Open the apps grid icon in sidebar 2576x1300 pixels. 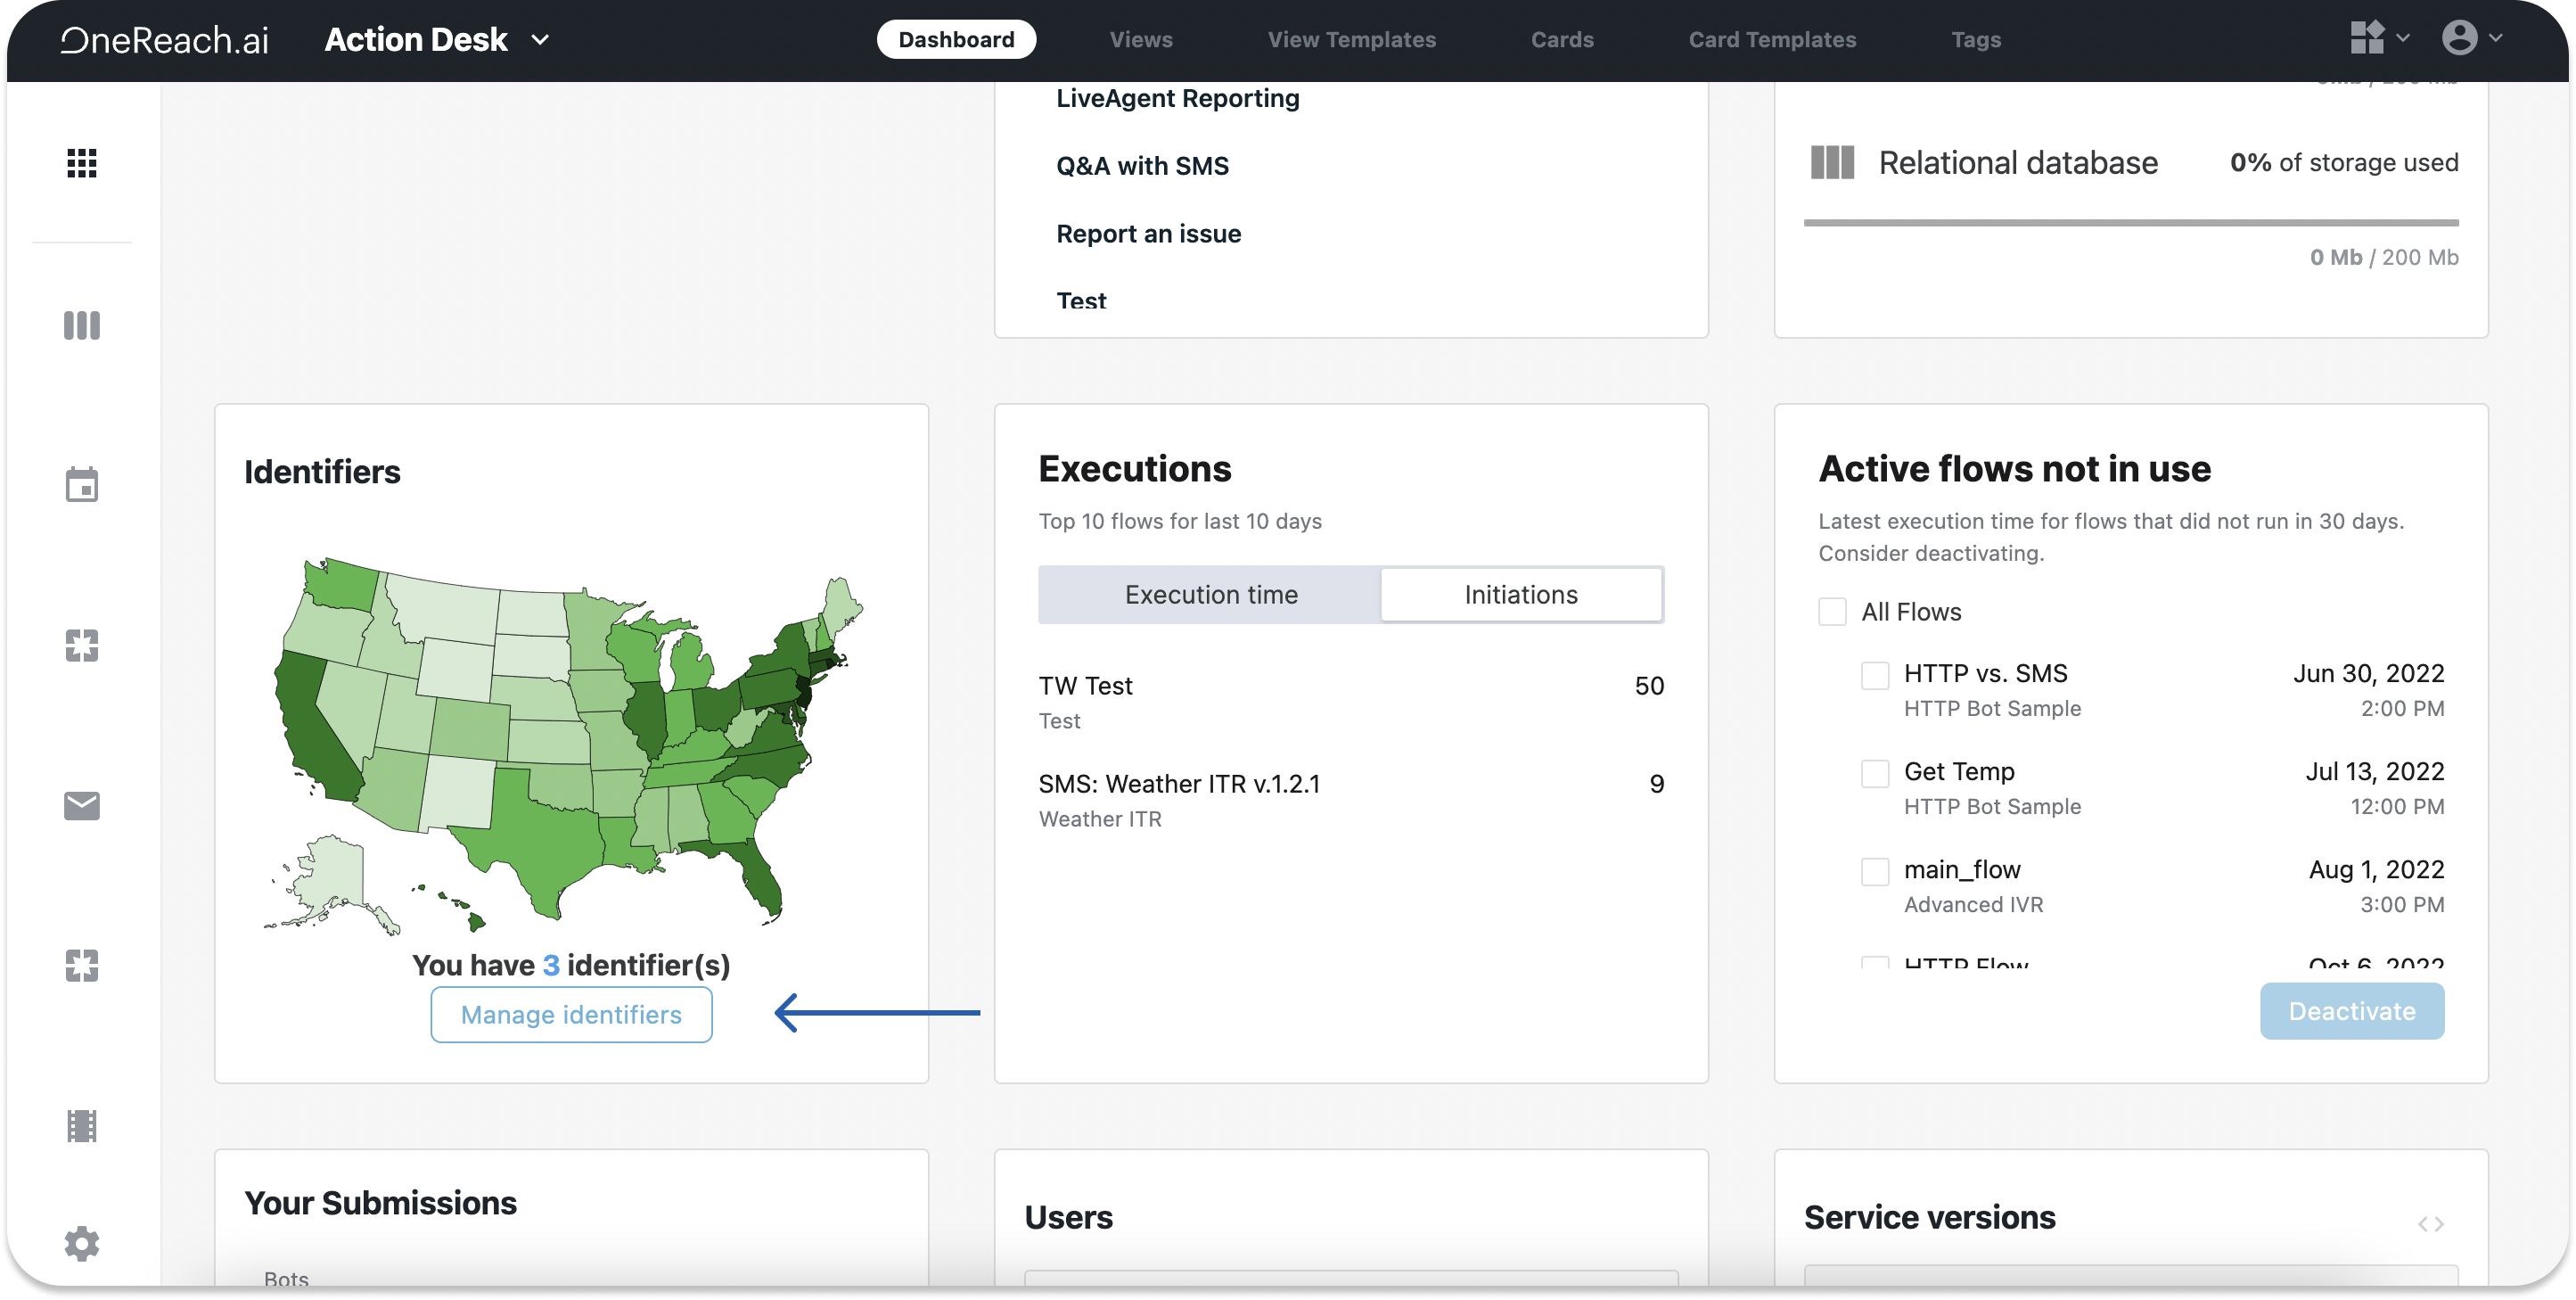(82, 163)
